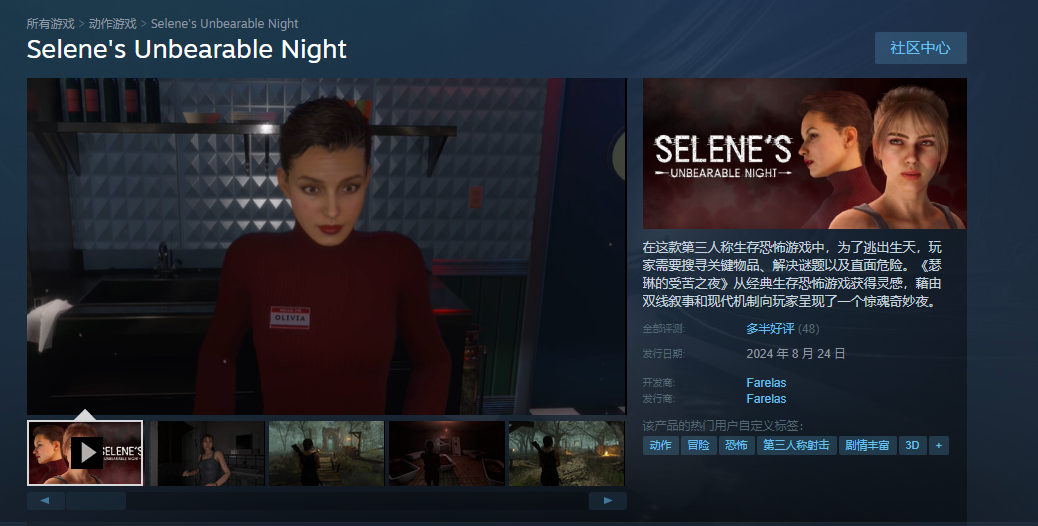Select the graveyard gate screenshot thumbnail
1038x526 pixels.
pyautogui.click(x=326, y=453)
